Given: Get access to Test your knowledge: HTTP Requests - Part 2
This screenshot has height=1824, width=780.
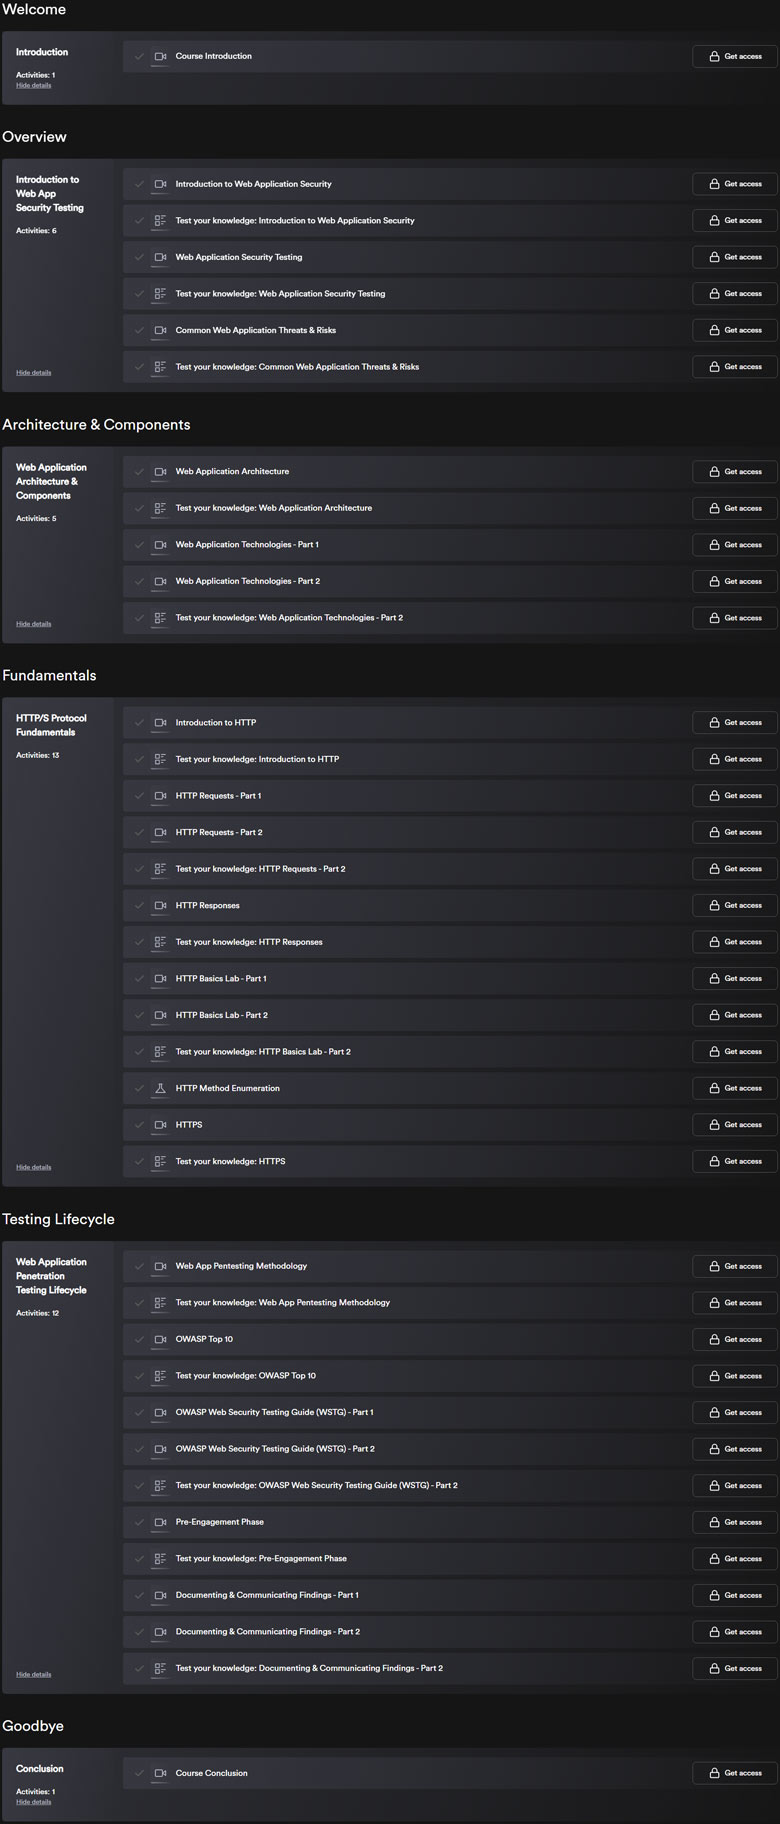Looking at the screenshot, I should click(x=735, y=869).
